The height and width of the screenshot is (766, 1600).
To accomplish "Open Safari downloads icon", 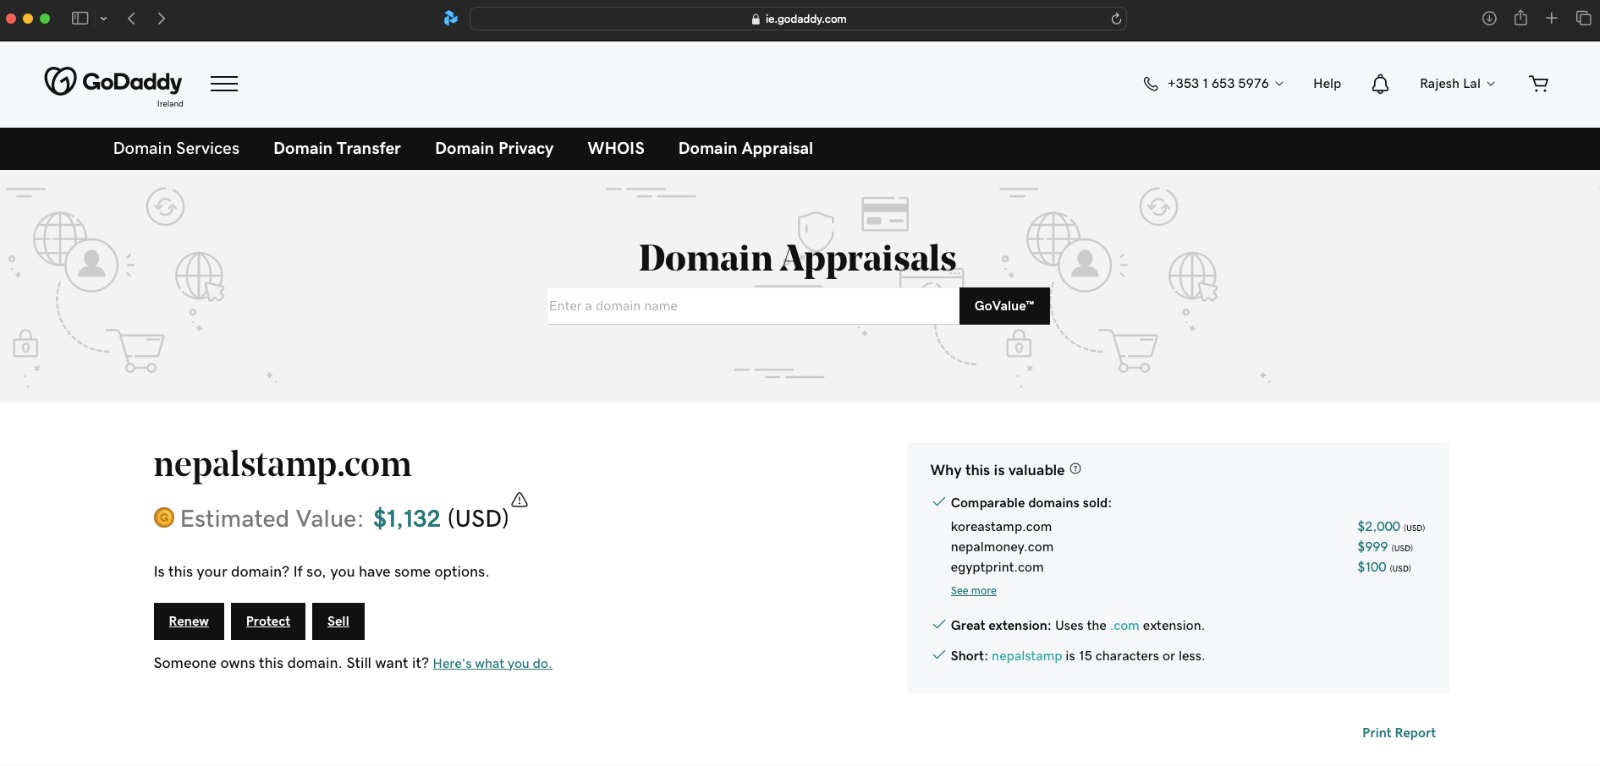I will coord(1489,18).
